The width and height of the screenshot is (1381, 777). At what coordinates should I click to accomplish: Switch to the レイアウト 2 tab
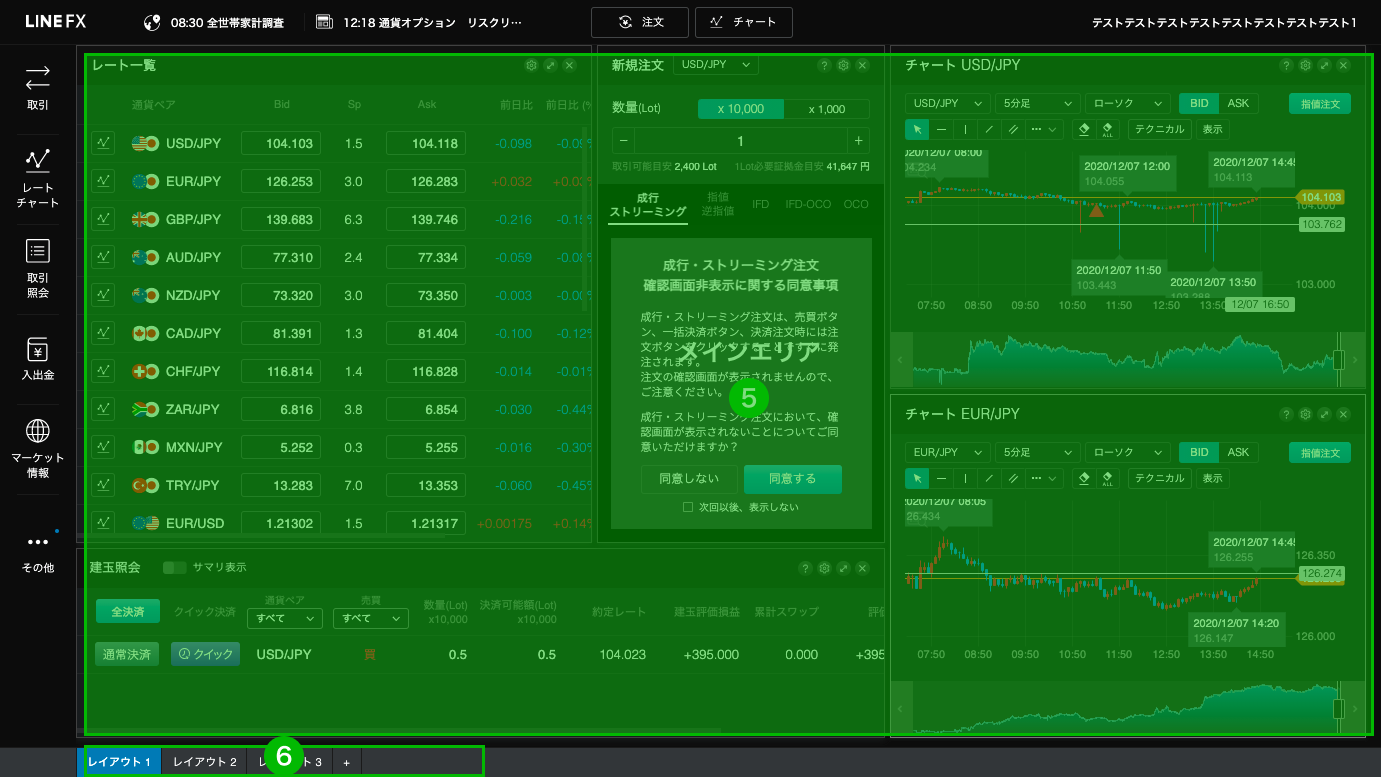[x=204, y=762]
